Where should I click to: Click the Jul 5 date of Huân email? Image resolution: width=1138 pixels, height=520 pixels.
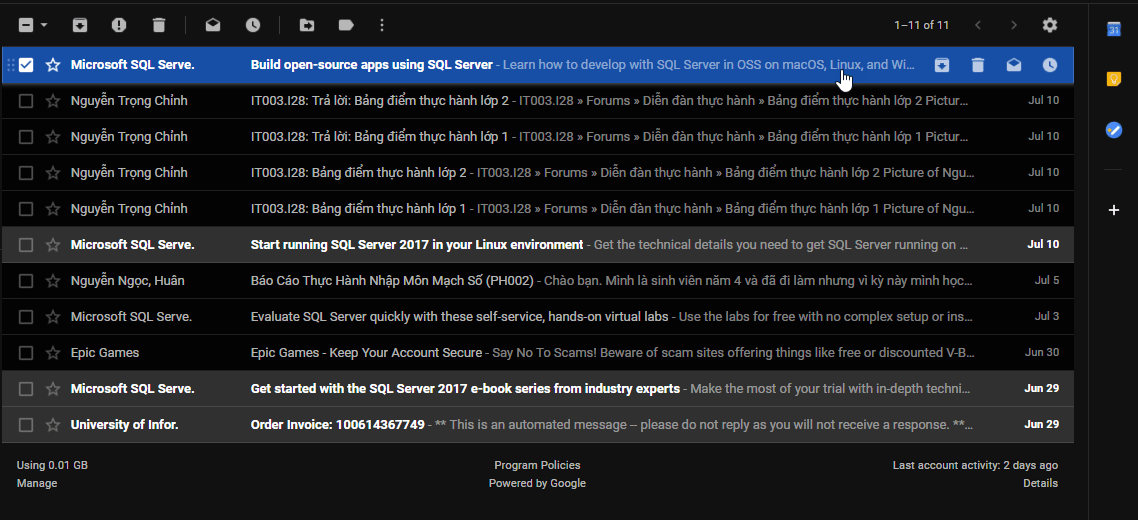1047,281
